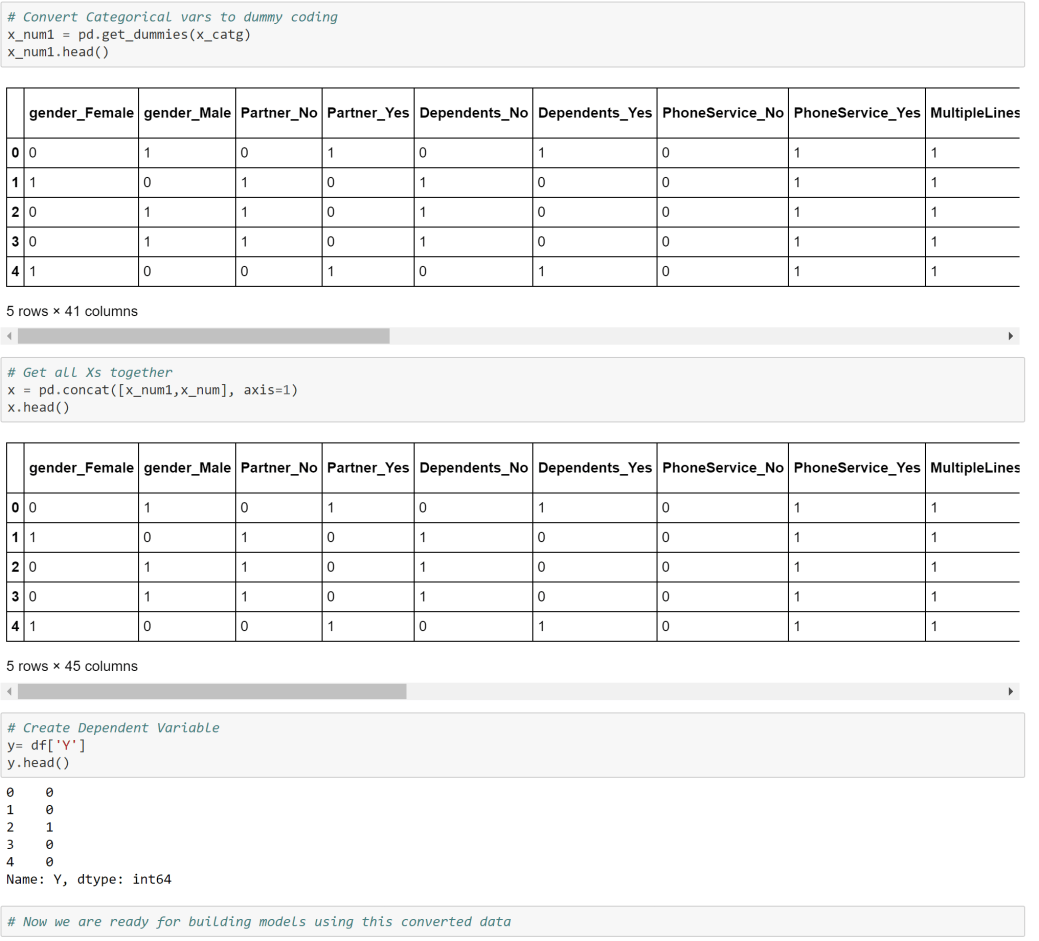Click the line x_num1 = pd.get_dummies(x_catg)

tap(129, 34)
